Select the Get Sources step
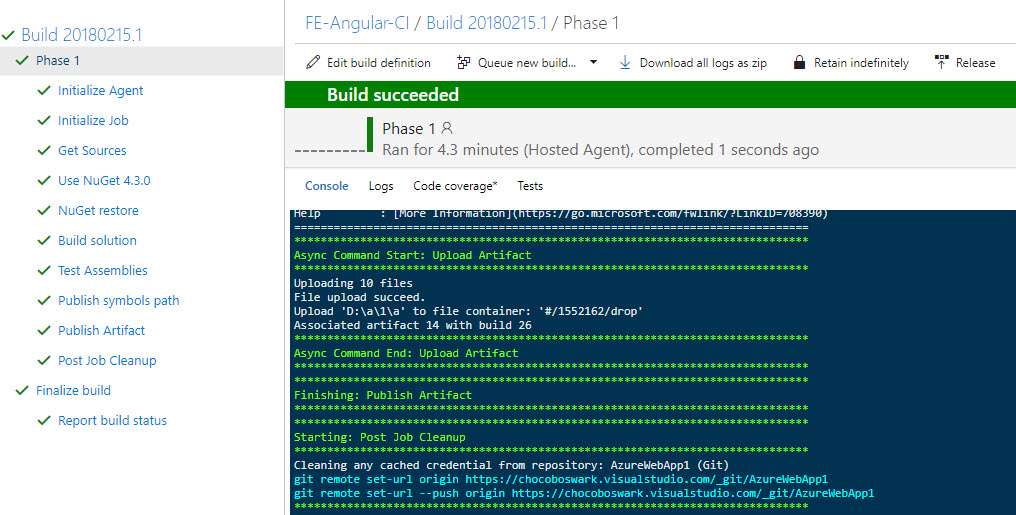 point(92,151)
